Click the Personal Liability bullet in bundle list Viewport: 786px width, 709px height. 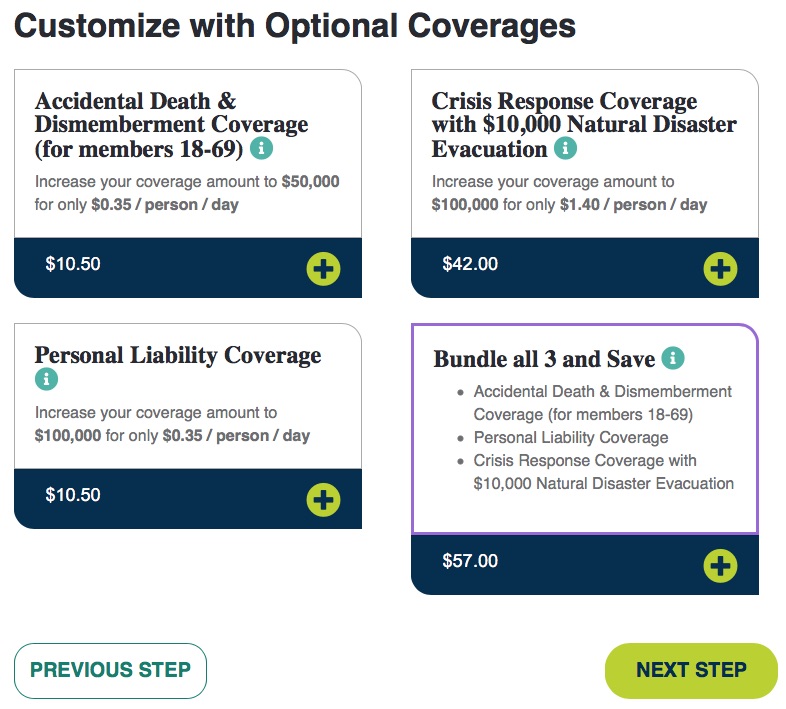pos(571,437)
